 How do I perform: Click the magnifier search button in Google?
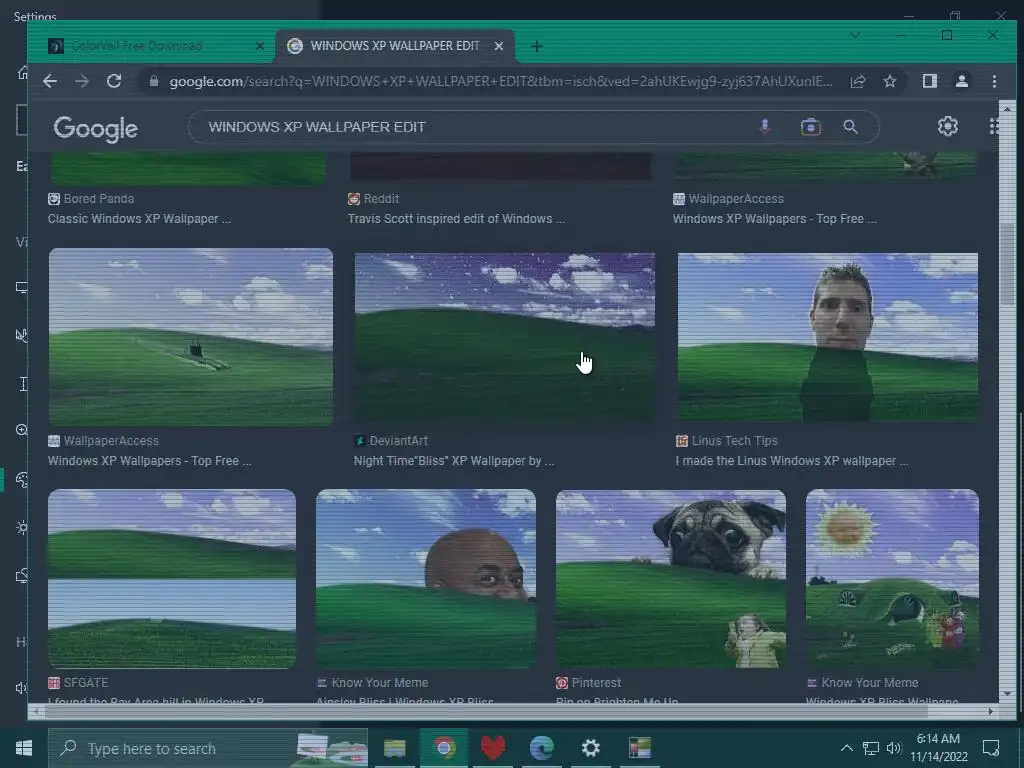850,127
